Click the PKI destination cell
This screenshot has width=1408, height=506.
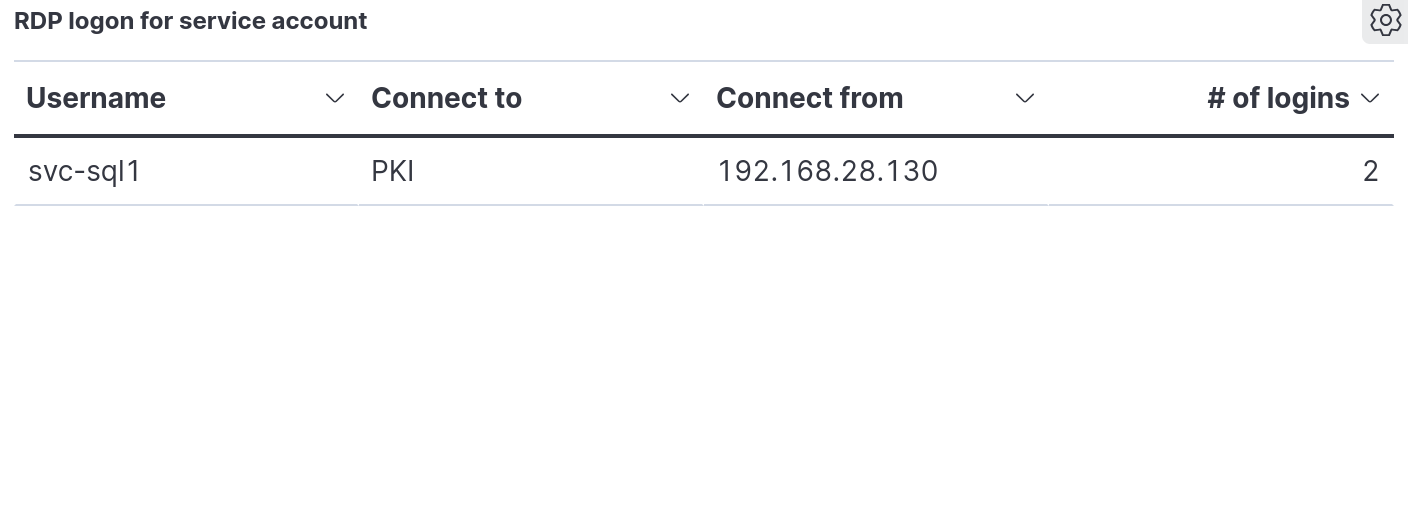click(x=530, y=171)
